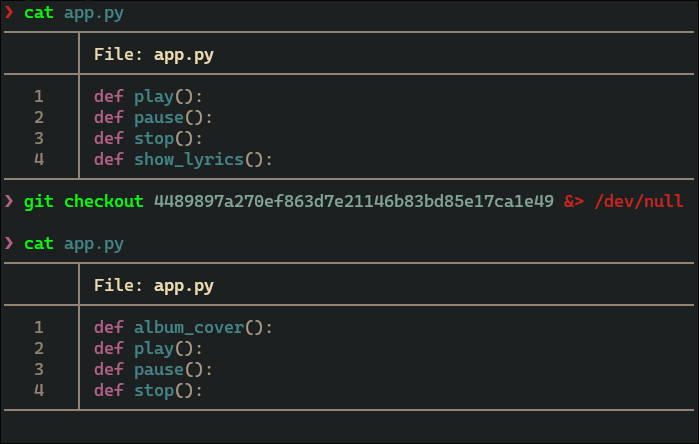Screen dimensions: 699x444
Task: Click the '&>' redirect operator
Action: pyautogui.click(x=574, y=201)
